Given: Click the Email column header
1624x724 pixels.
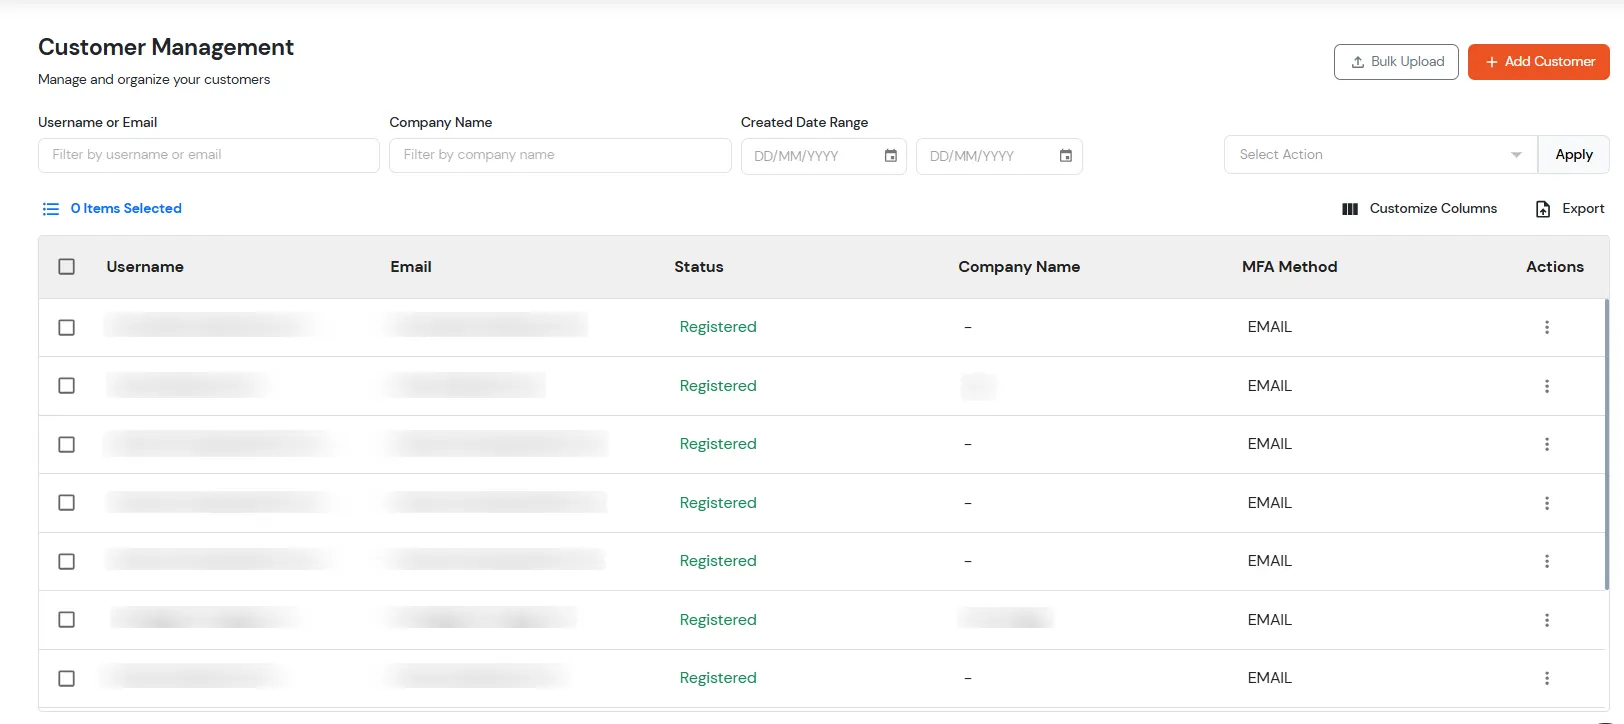Looking at the screenshot, I should [411, 267].
